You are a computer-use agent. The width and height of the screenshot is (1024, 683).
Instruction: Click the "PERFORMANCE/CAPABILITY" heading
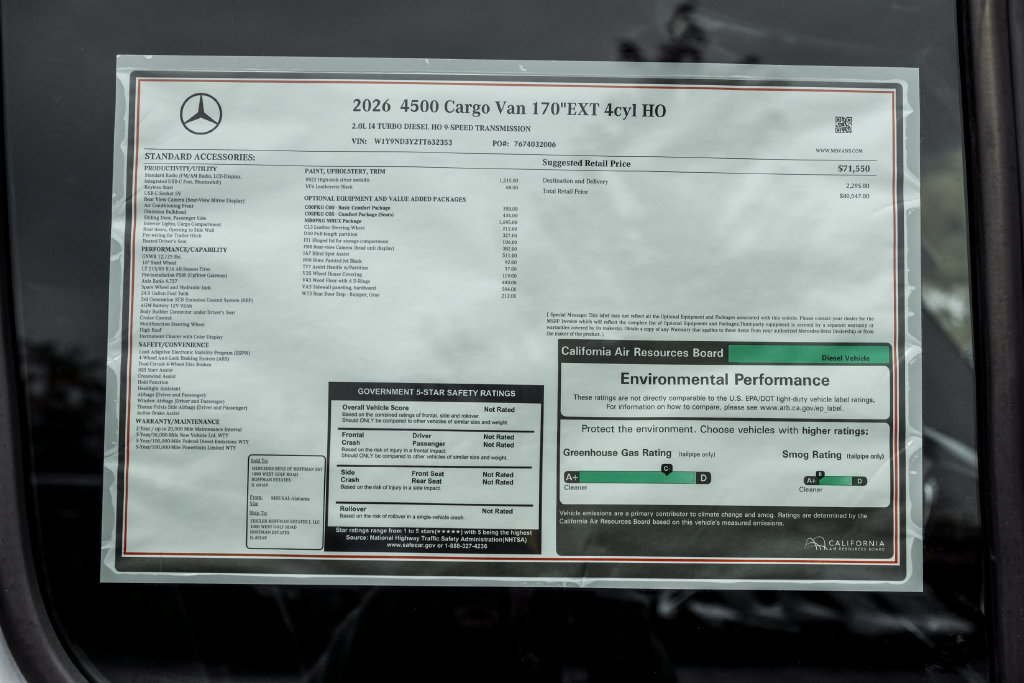pos(184,249)
